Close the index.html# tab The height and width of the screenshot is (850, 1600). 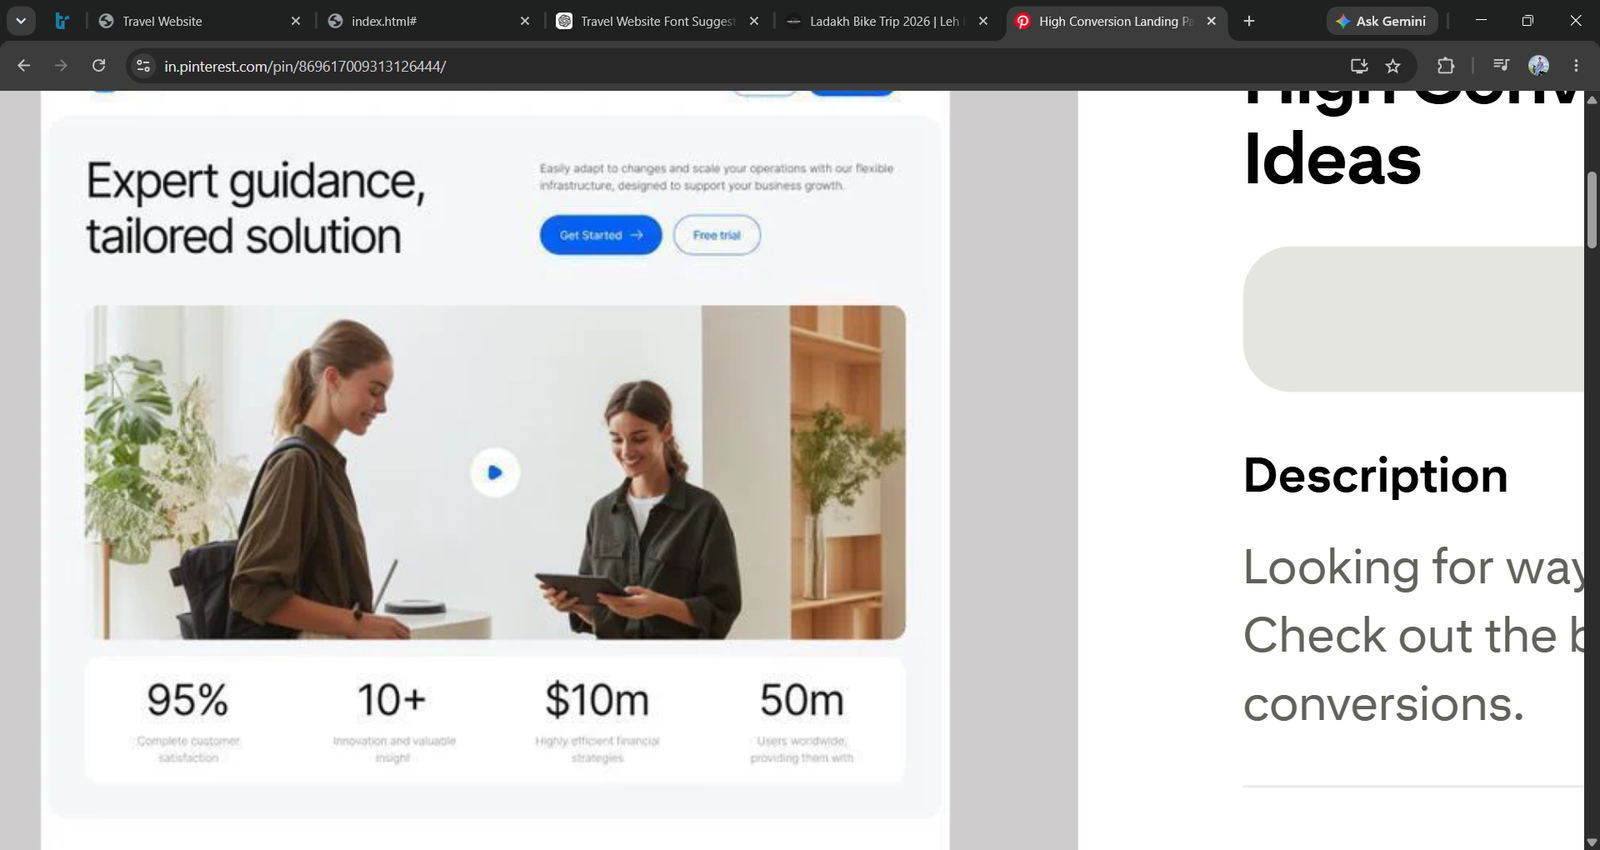[x=525, y=21]
